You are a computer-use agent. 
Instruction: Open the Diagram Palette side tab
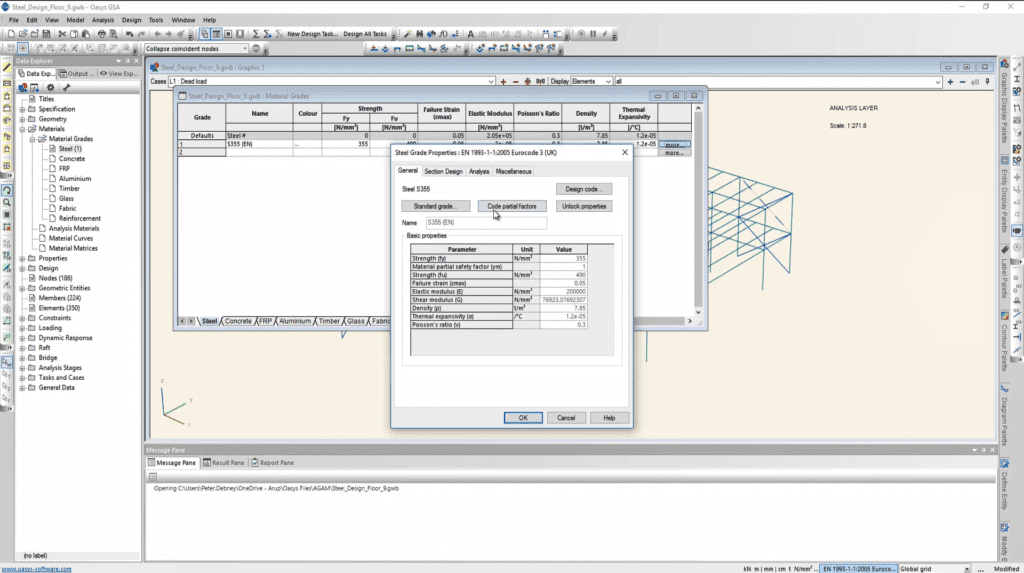(1004, 418)
